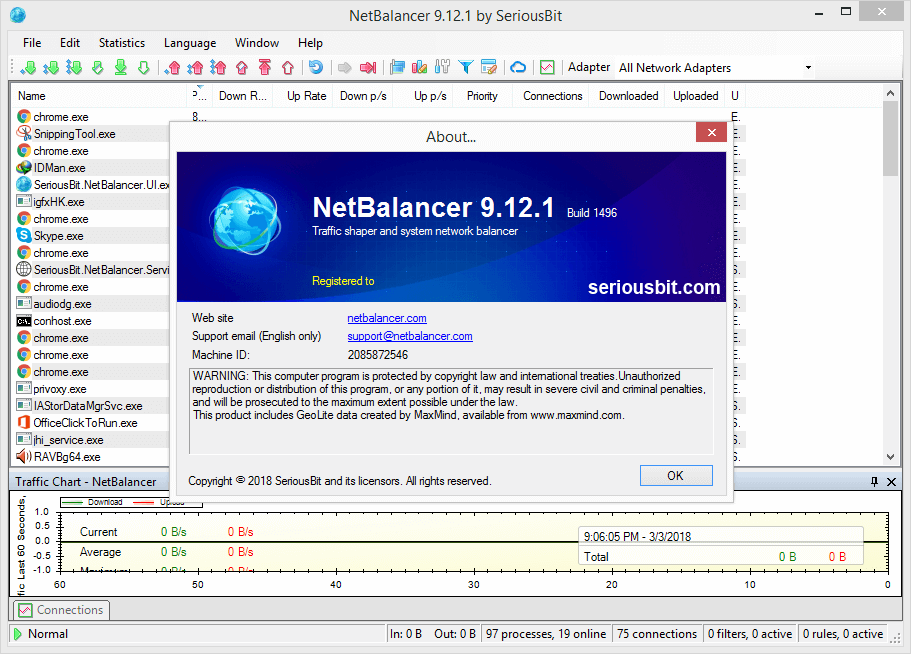Open the Language menu

[190, 43]
